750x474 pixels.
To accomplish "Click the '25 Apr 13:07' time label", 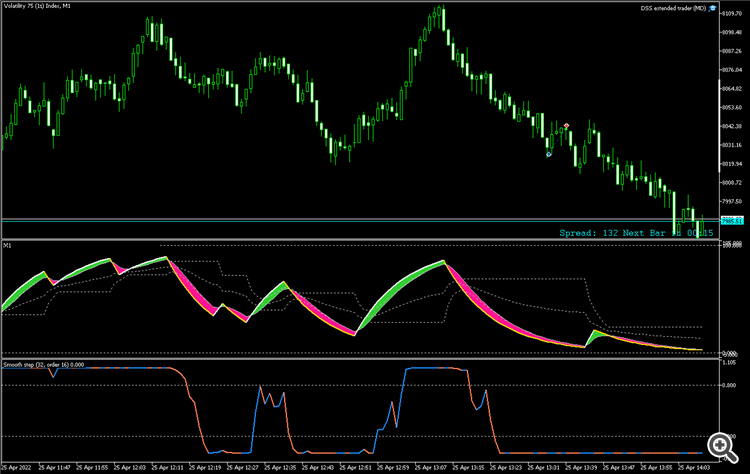I will [x=430, y=467].
